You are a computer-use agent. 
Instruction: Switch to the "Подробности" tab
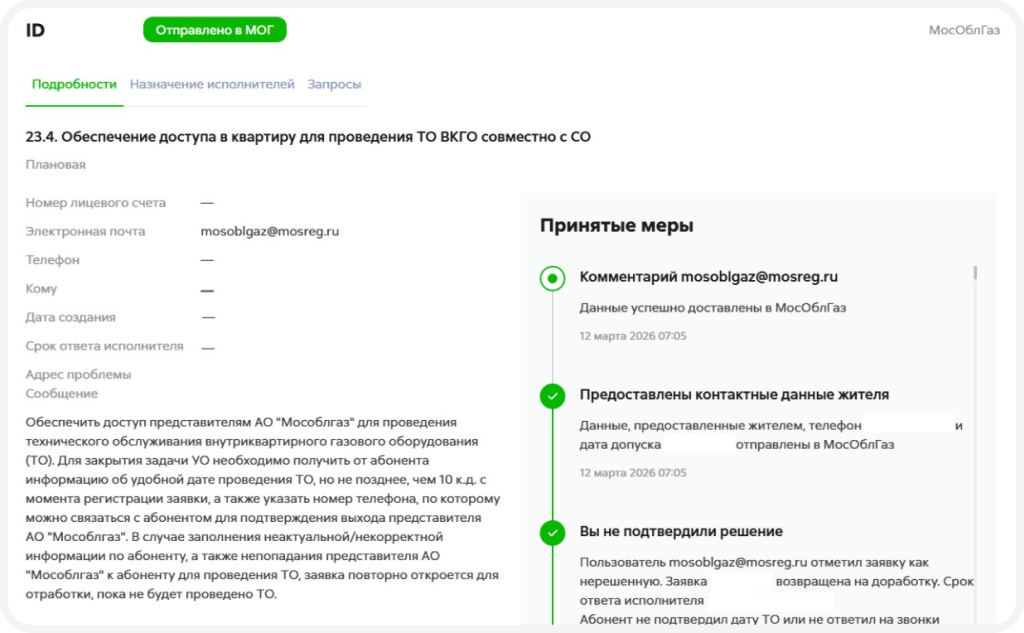coord(74,85)
